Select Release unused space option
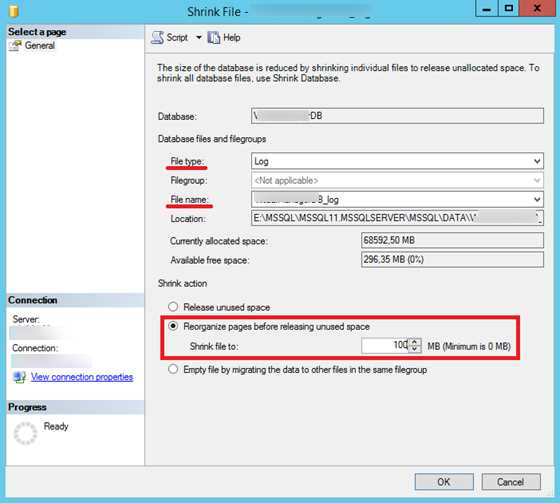Image resolution: width=560 pixels, height=503 pixels. pos(173,307)
